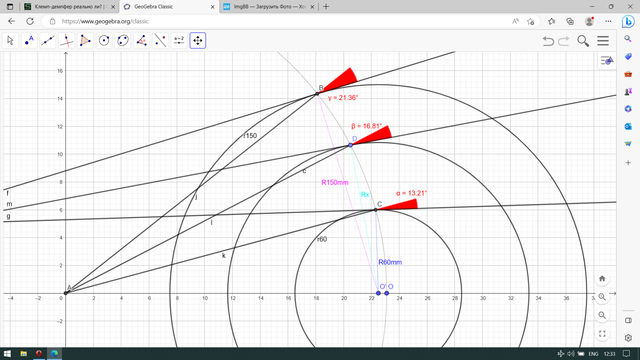Switch to the ImgBB tab
This screenshot has height=360, width=640.
pos(269,7)
